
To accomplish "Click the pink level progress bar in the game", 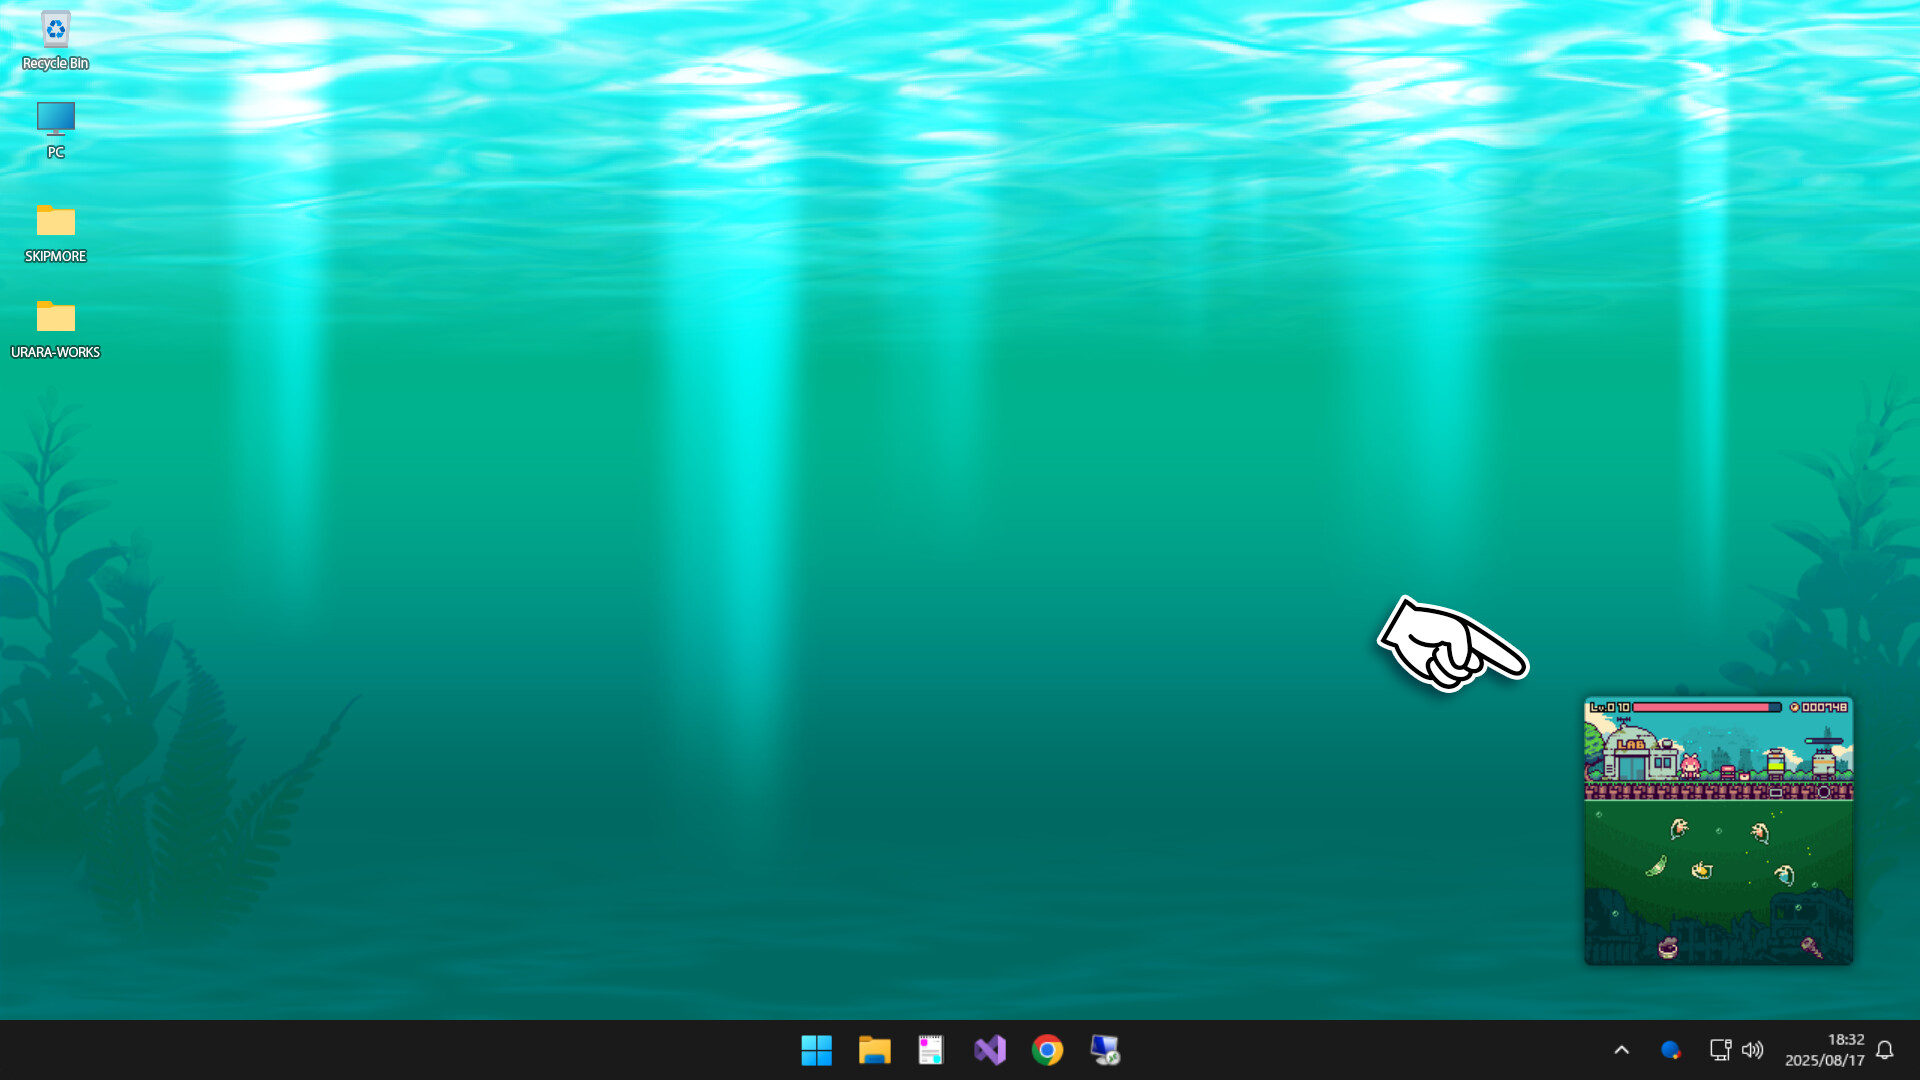I will [x=1700, y=707].
